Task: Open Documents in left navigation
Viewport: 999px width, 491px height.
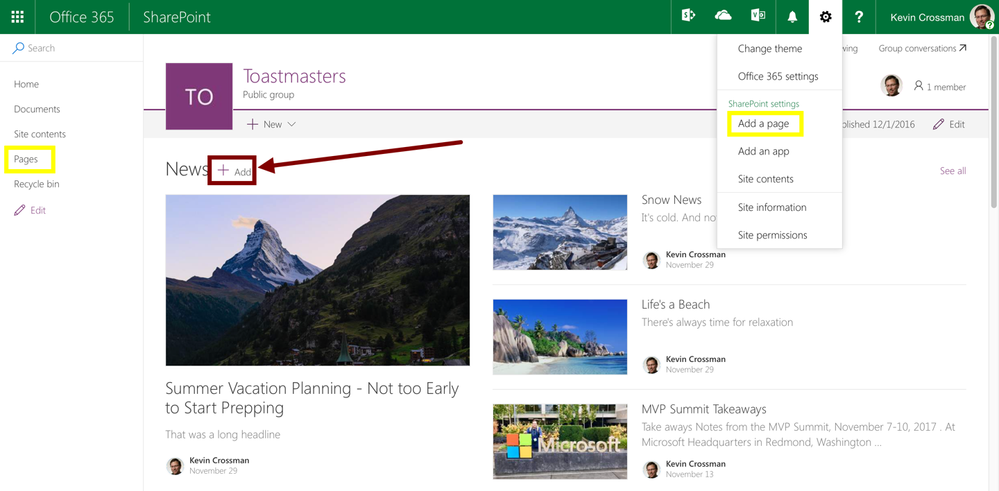Action: (37, 109)
